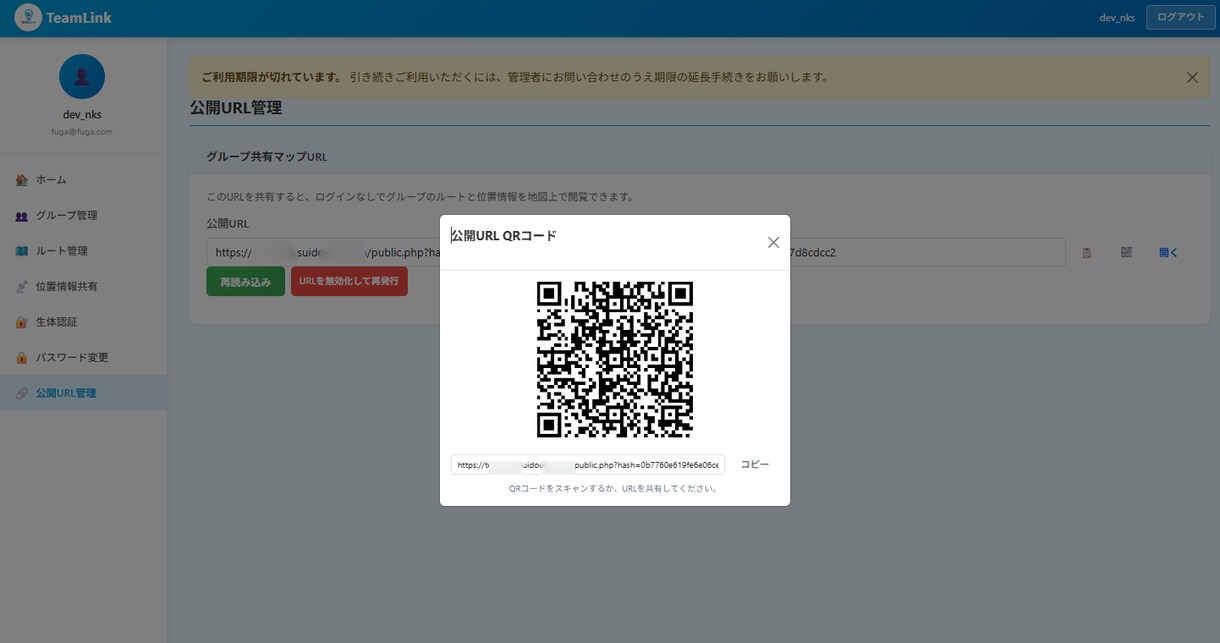This screenshot has height=643, width=1220.
Task: Click the biometric lock icon
Action: [x=22, y=322]
